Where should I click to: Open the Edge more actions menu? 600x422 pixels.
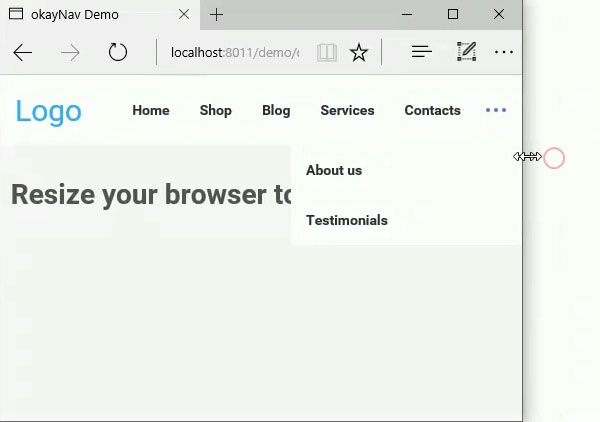(504, 52)
